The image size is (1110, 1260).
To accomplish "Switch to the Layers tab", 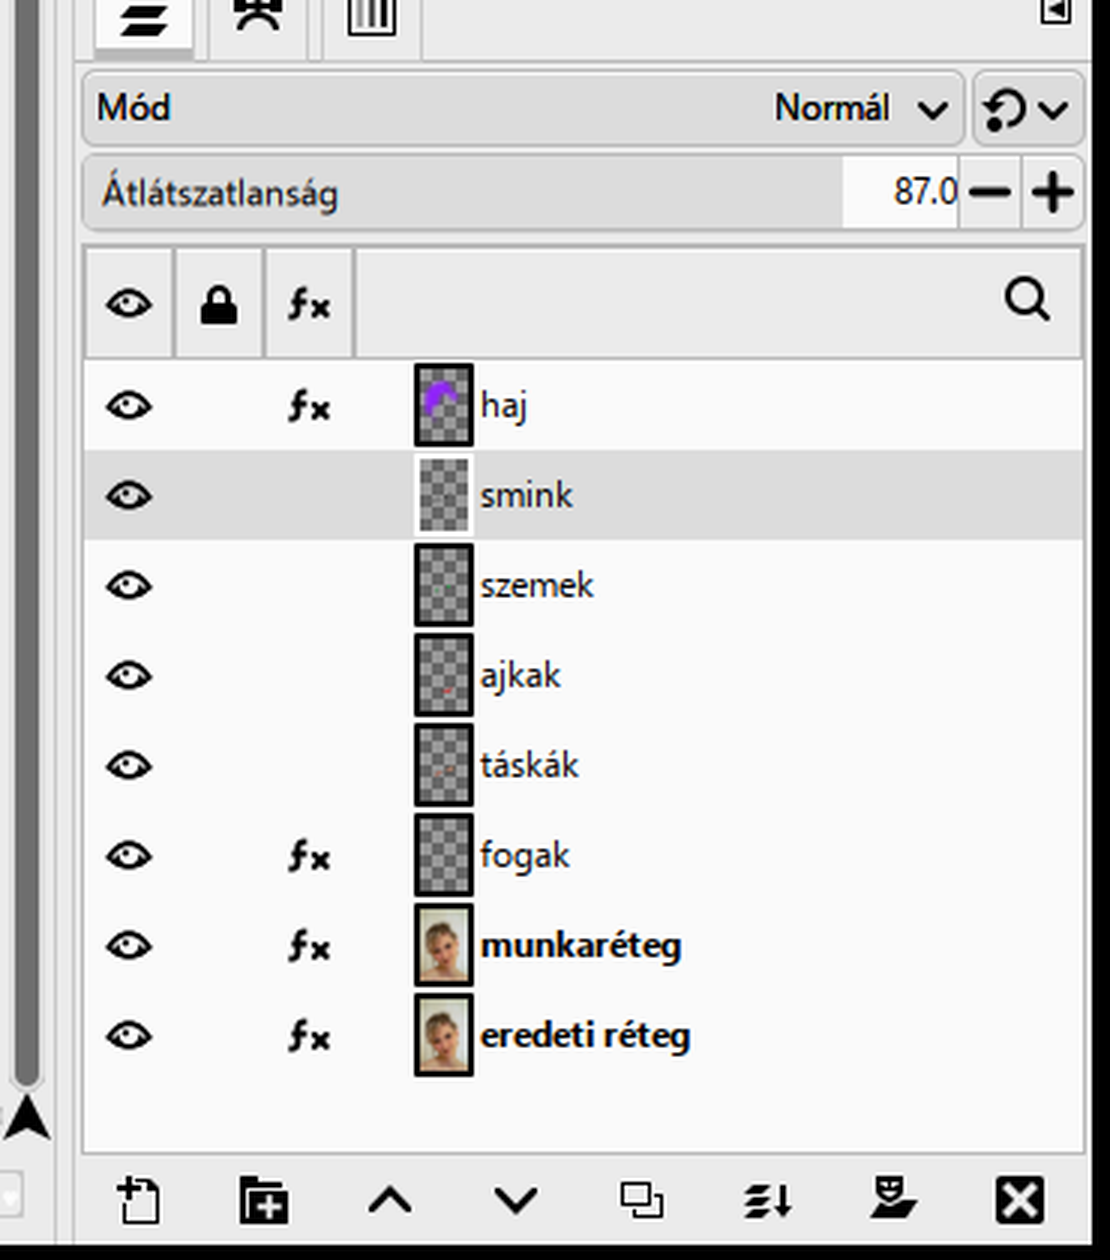I will [144, 22].
